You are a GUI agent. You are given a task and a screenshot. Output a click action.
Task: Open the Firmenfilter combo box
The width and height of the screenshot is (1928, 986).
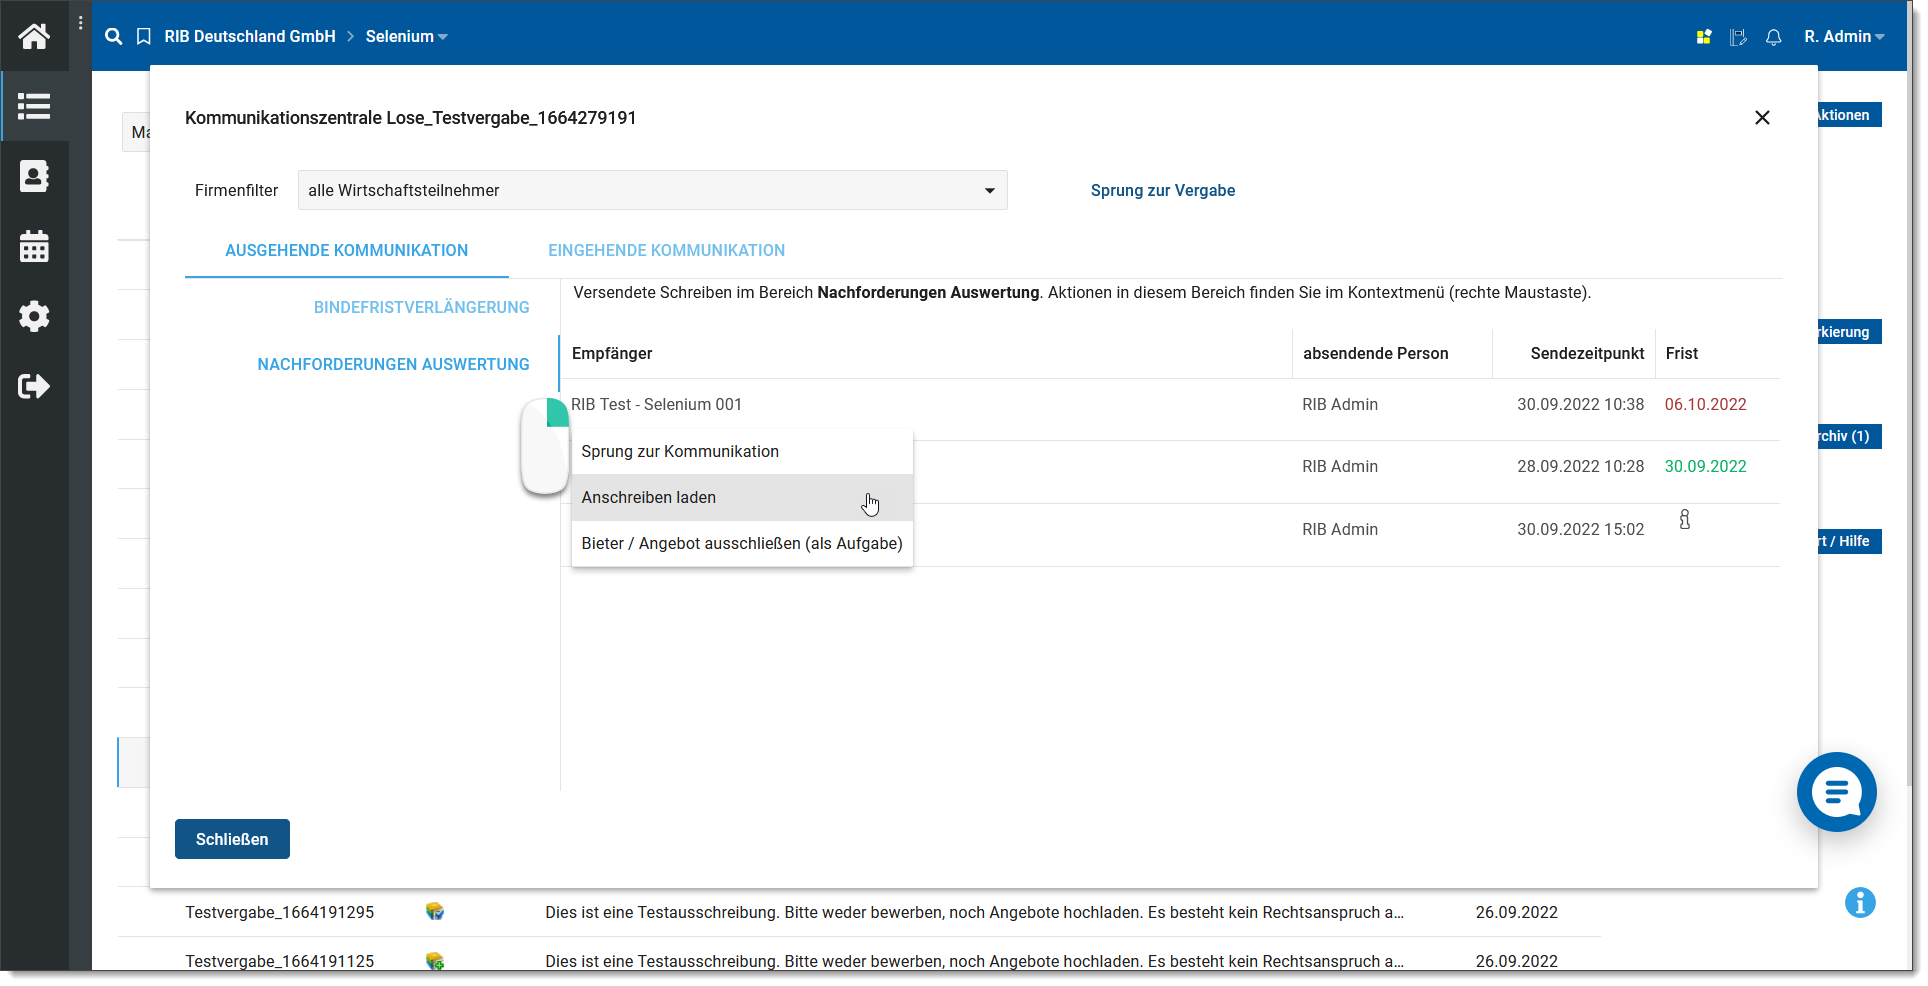652,190
